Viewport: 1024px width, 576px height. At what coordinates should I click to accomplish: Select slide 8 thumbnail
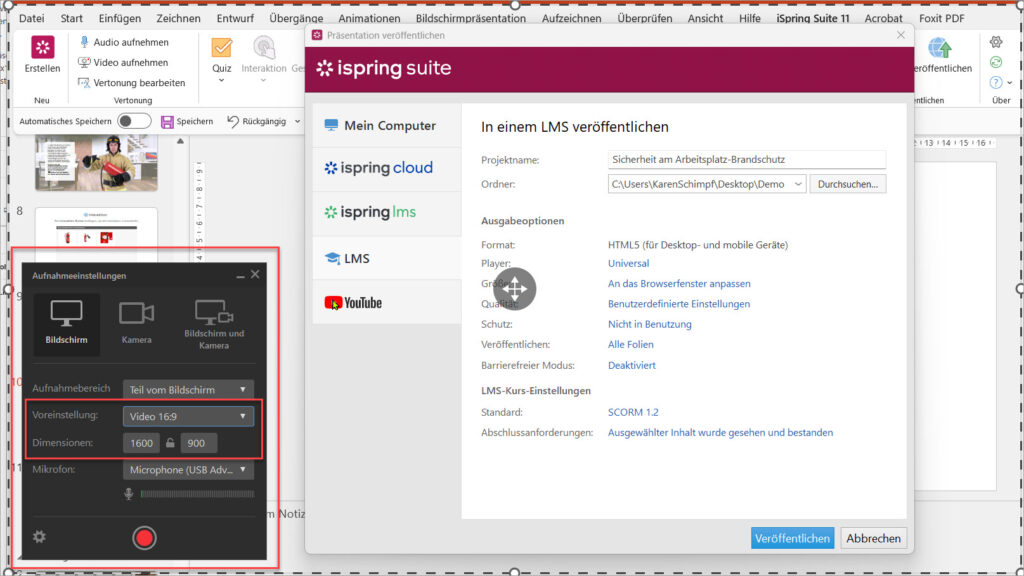point(96,227)
